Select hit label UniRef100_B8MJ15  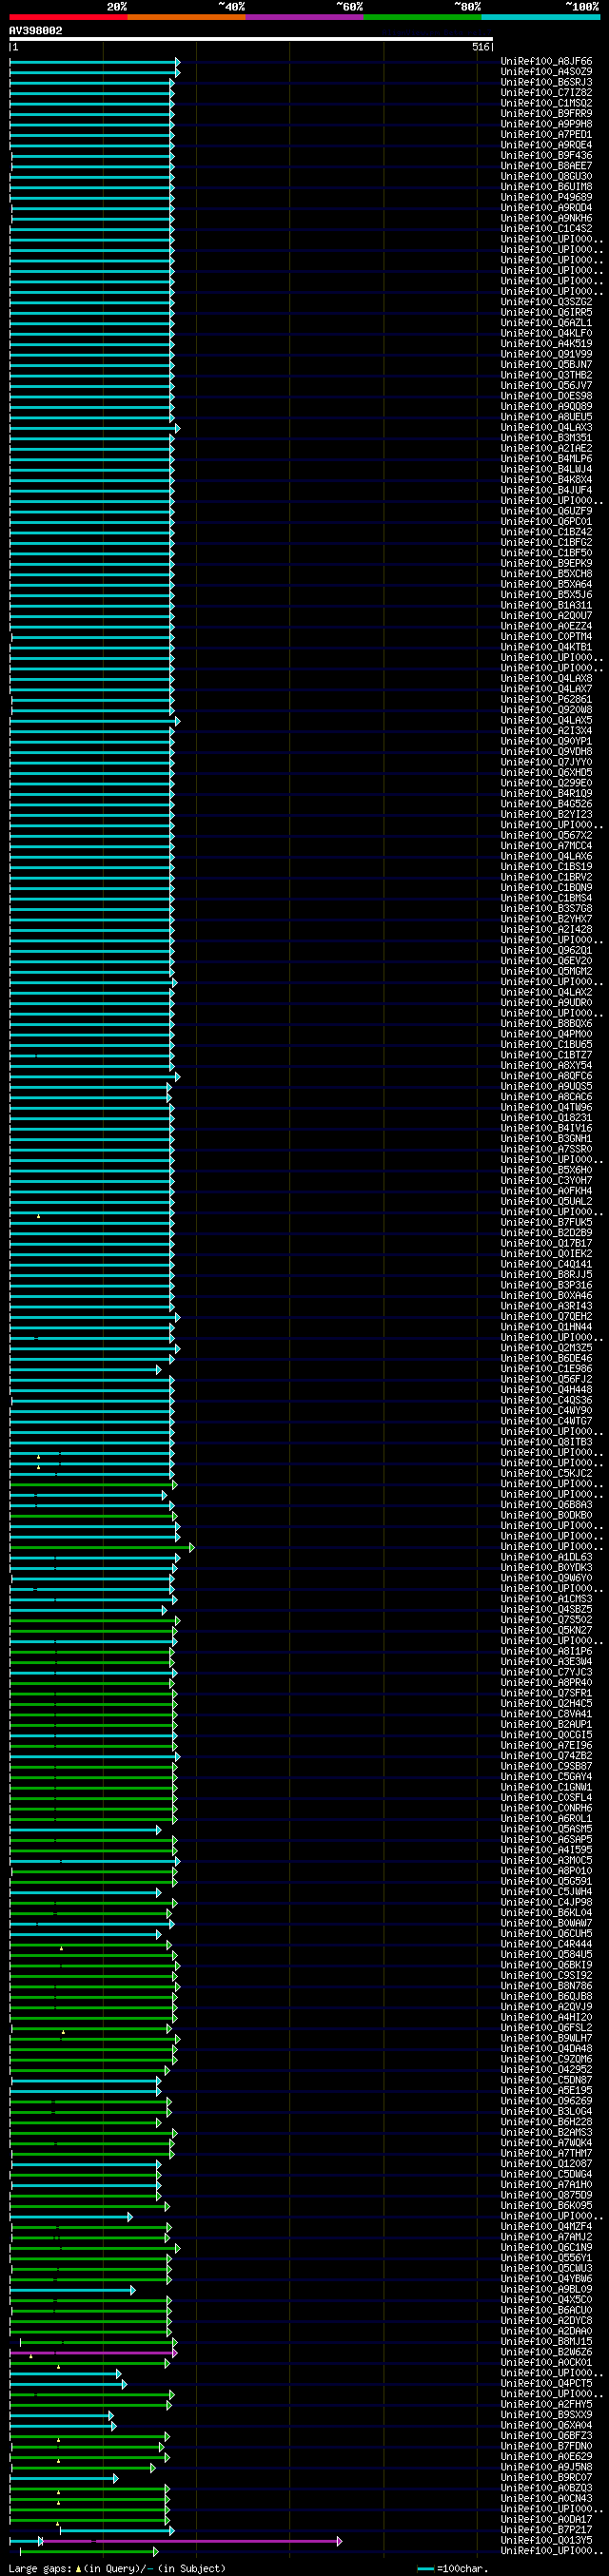point(546,2341)
